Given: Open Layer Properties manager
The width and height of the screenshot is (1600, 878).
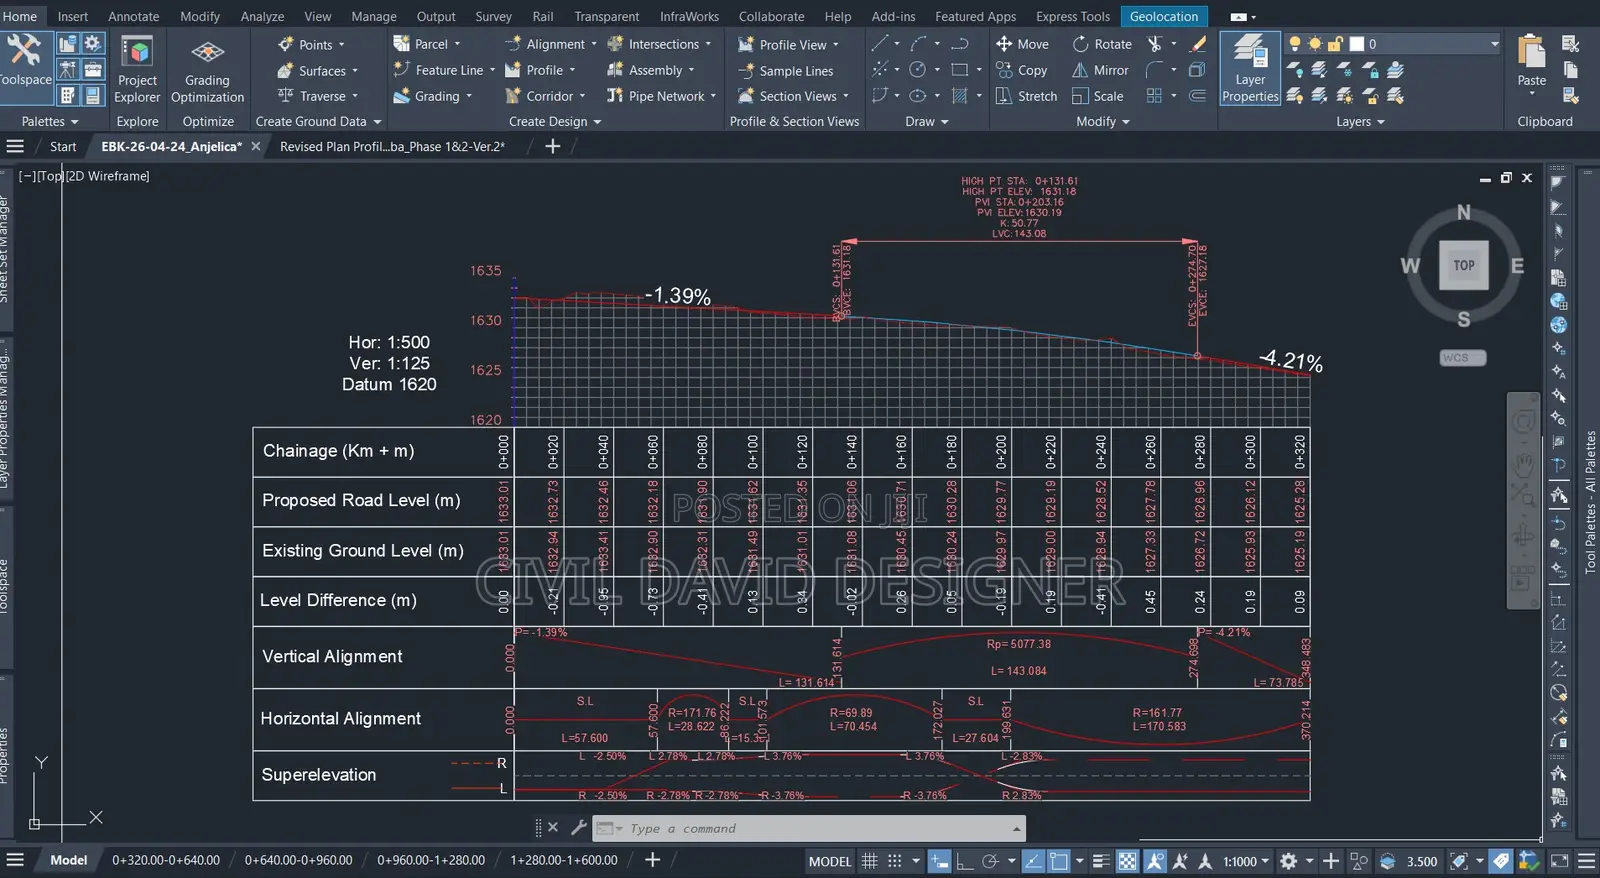Looking at the screenshot, I should click(x=1250, y=69).
